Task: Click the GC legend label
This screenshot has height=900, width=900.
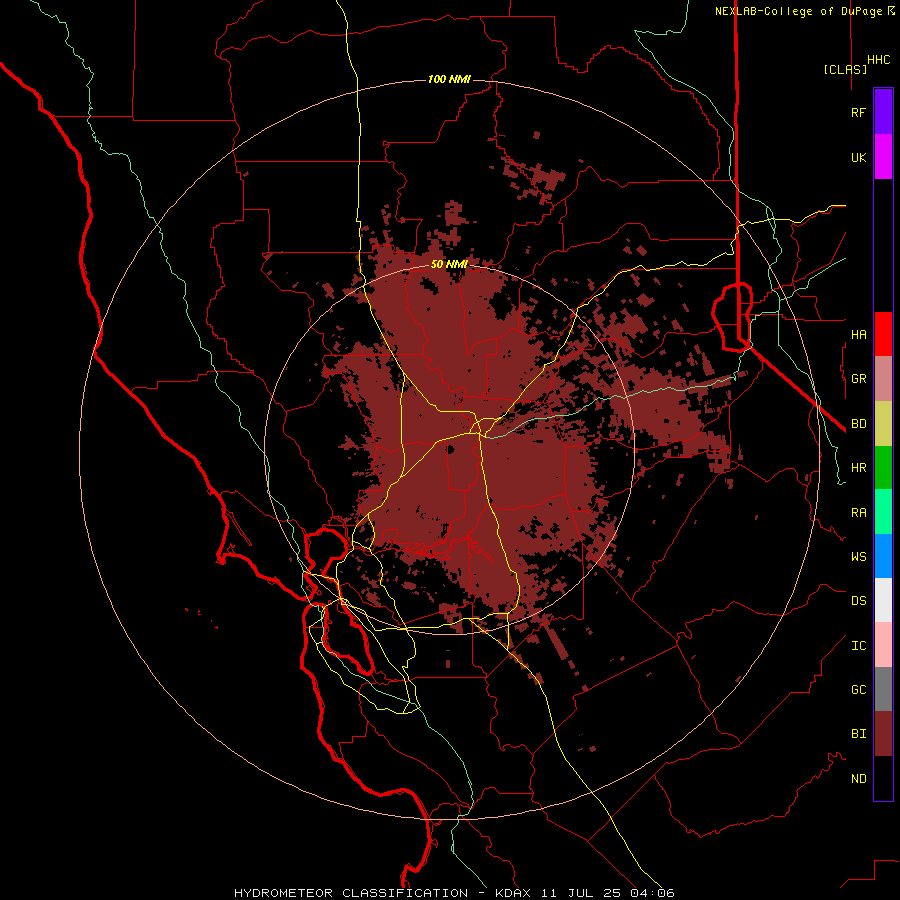Action: pyautogui.click(x=858, y=690)
